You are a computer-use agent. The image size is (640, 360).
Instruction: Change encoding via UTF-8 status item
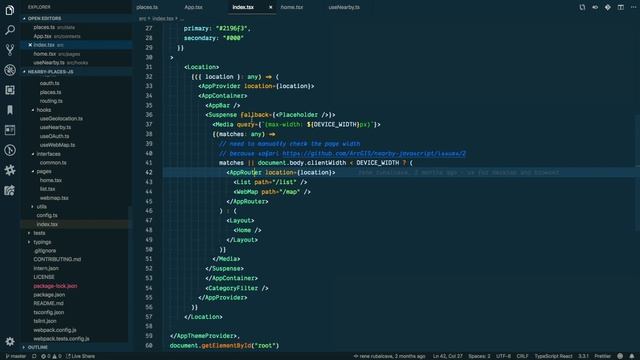(503, 356)
